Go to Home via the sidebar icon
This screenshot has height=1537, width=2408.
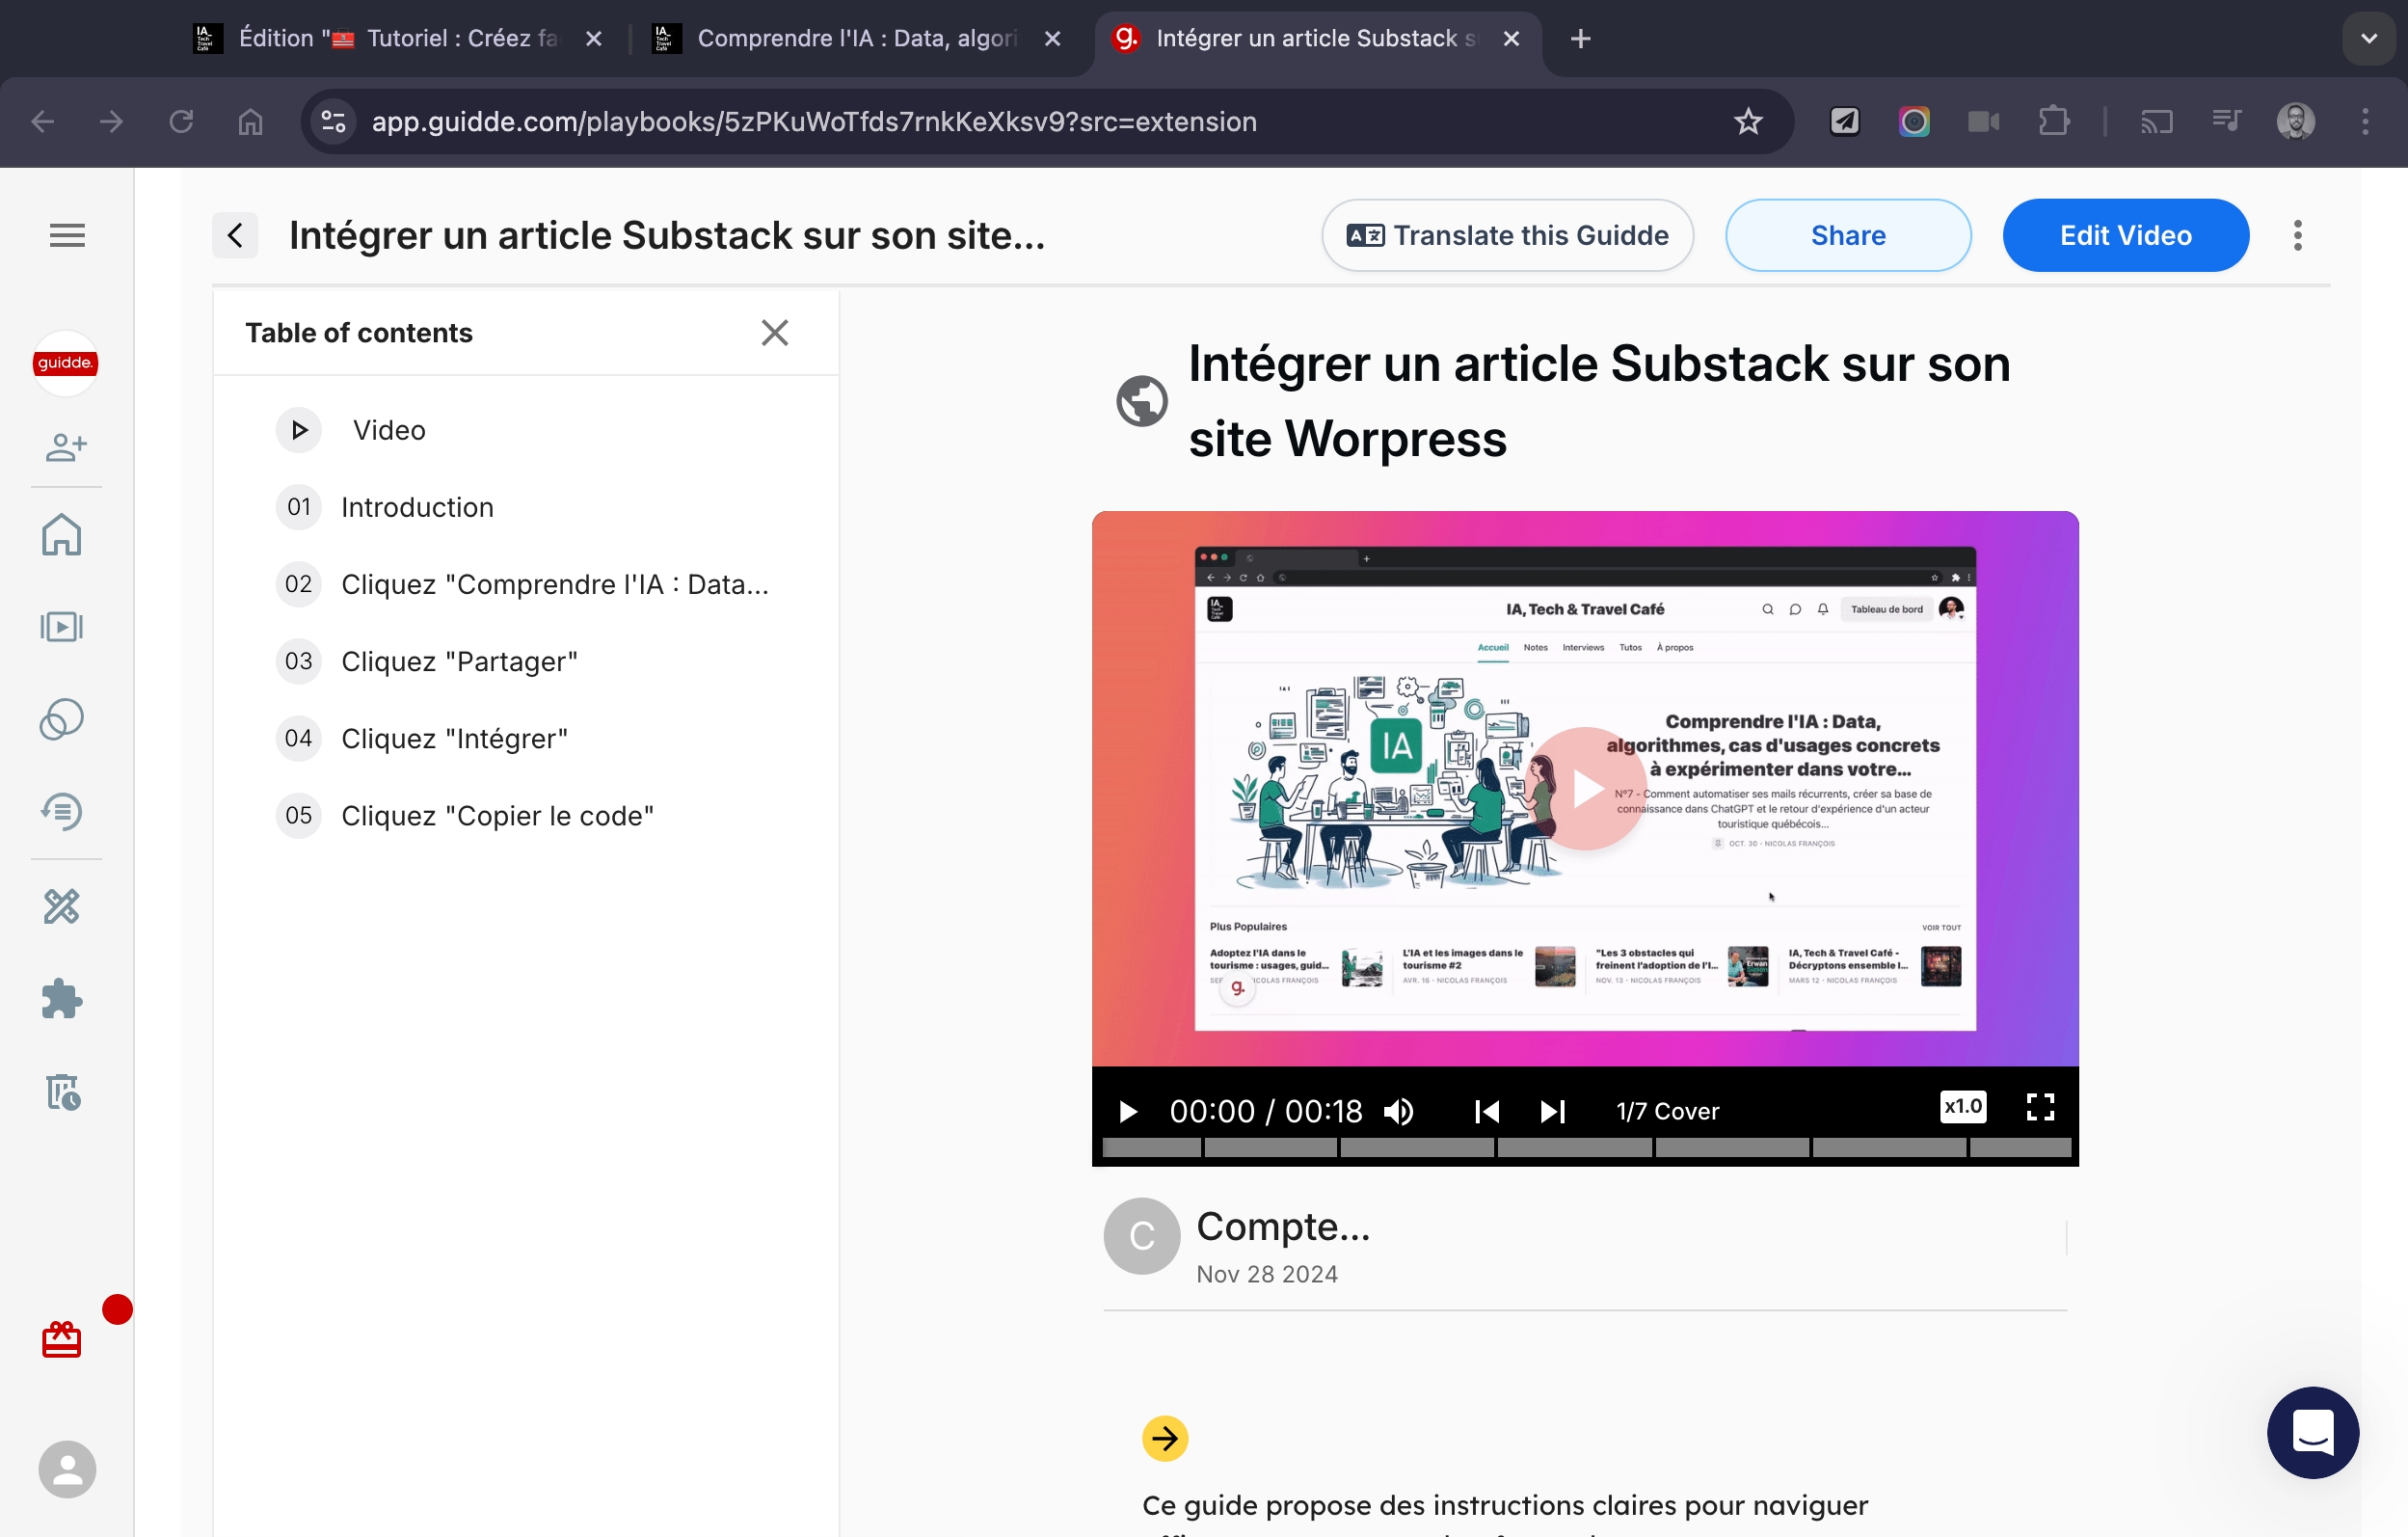[62, 534]
